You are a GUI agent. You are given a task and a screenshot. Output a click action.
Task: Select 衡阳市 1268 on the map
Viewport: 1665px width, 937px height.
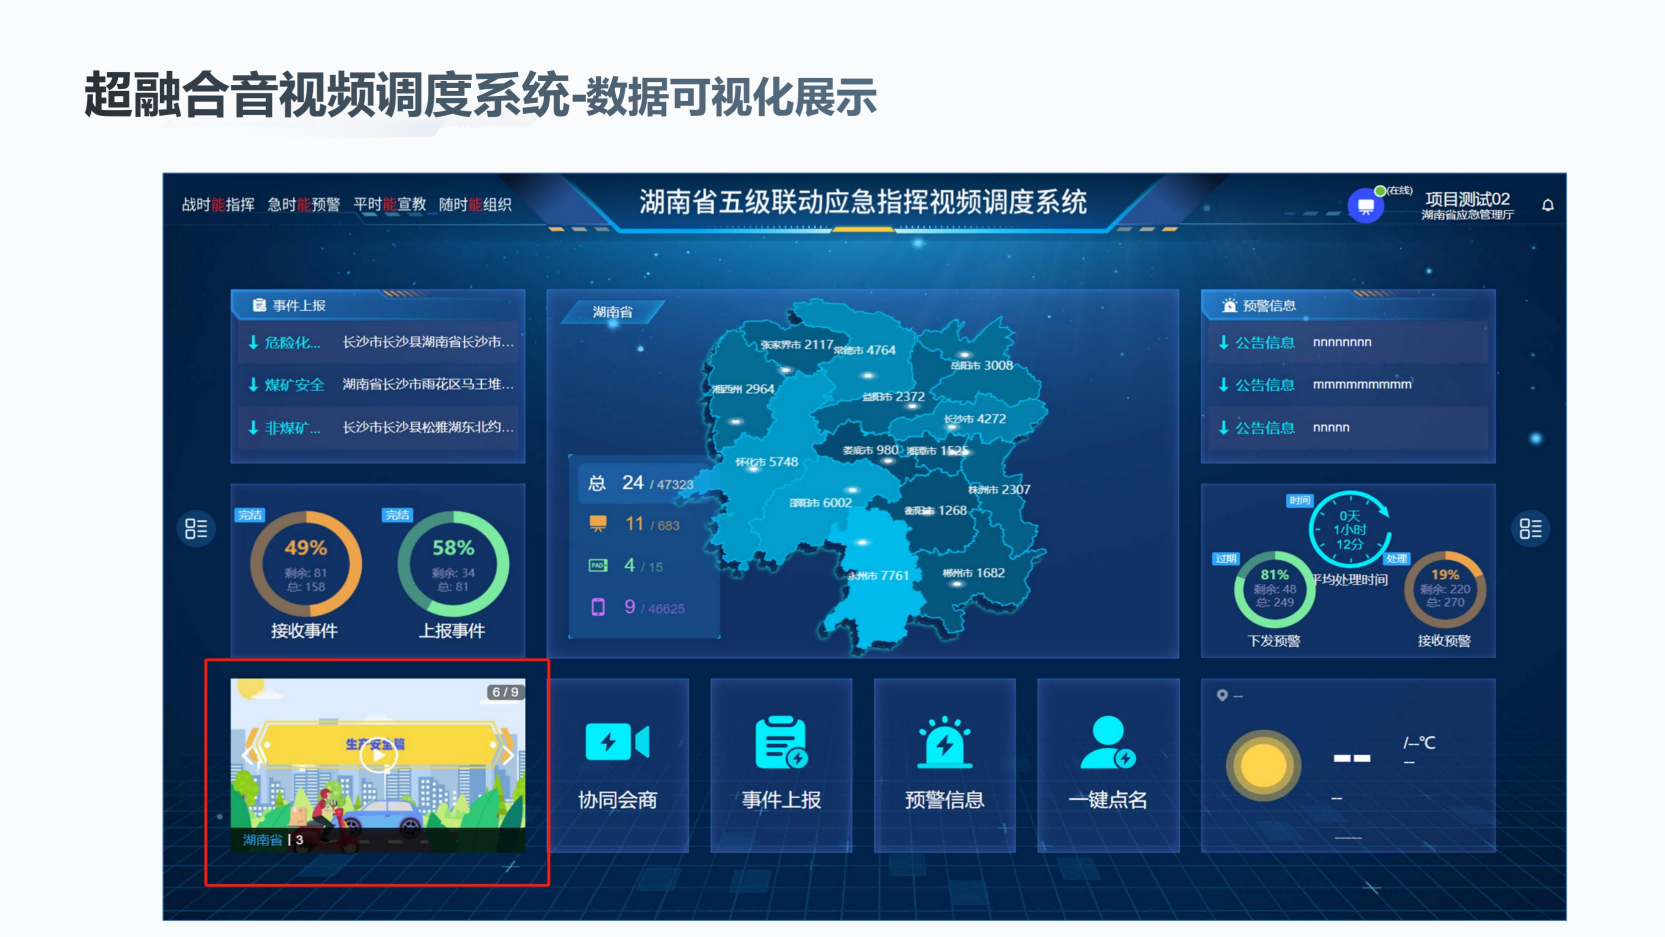(x=936, y=511)
